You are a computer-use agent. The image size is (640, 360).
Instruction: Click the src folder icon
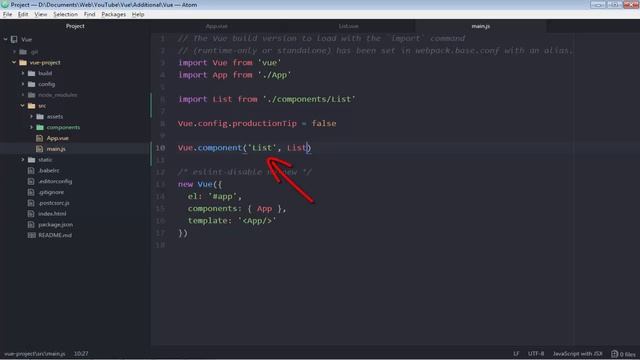[31, 106]
